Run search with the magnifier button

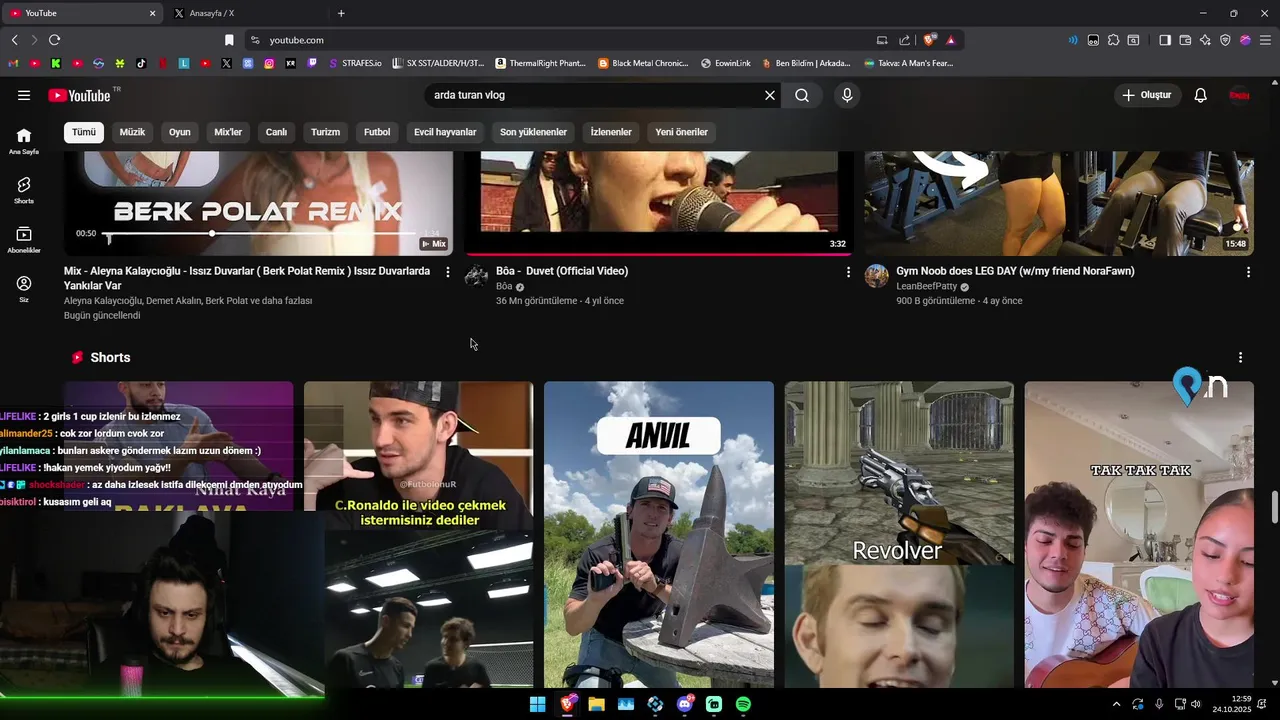pyautogui.click(x=802, y=95)
